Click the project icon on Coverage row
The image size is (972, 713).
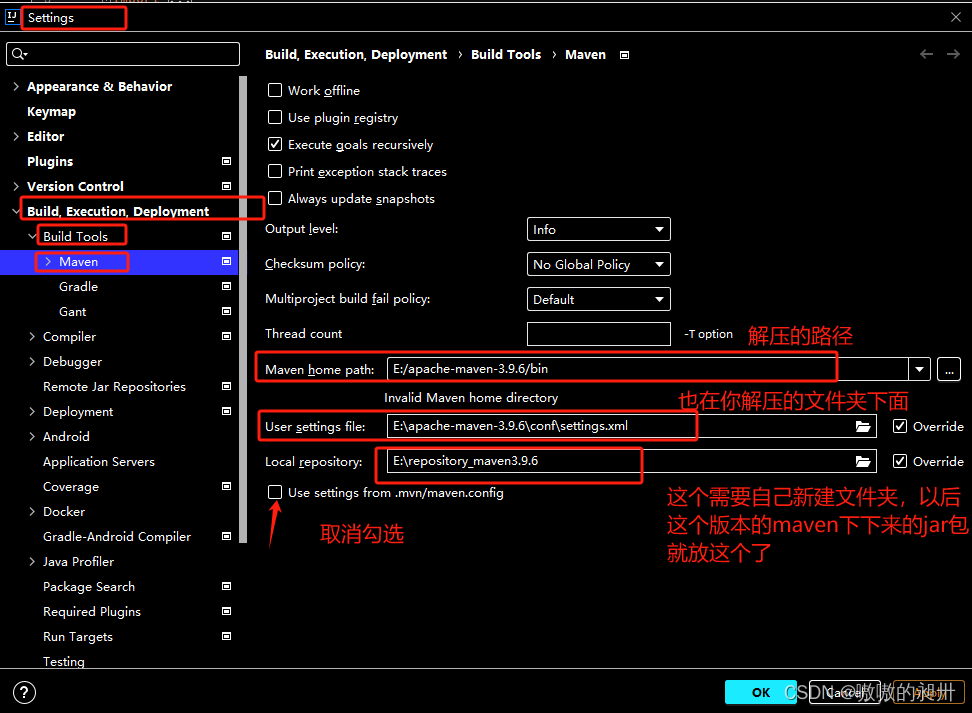(x=226, y=486)
